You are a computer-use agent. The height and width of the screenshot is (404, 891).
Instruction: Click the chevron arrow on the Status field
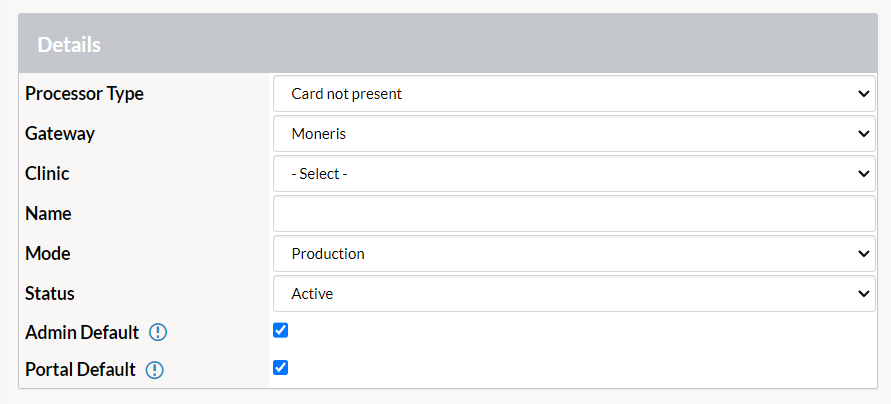point(864,294)
